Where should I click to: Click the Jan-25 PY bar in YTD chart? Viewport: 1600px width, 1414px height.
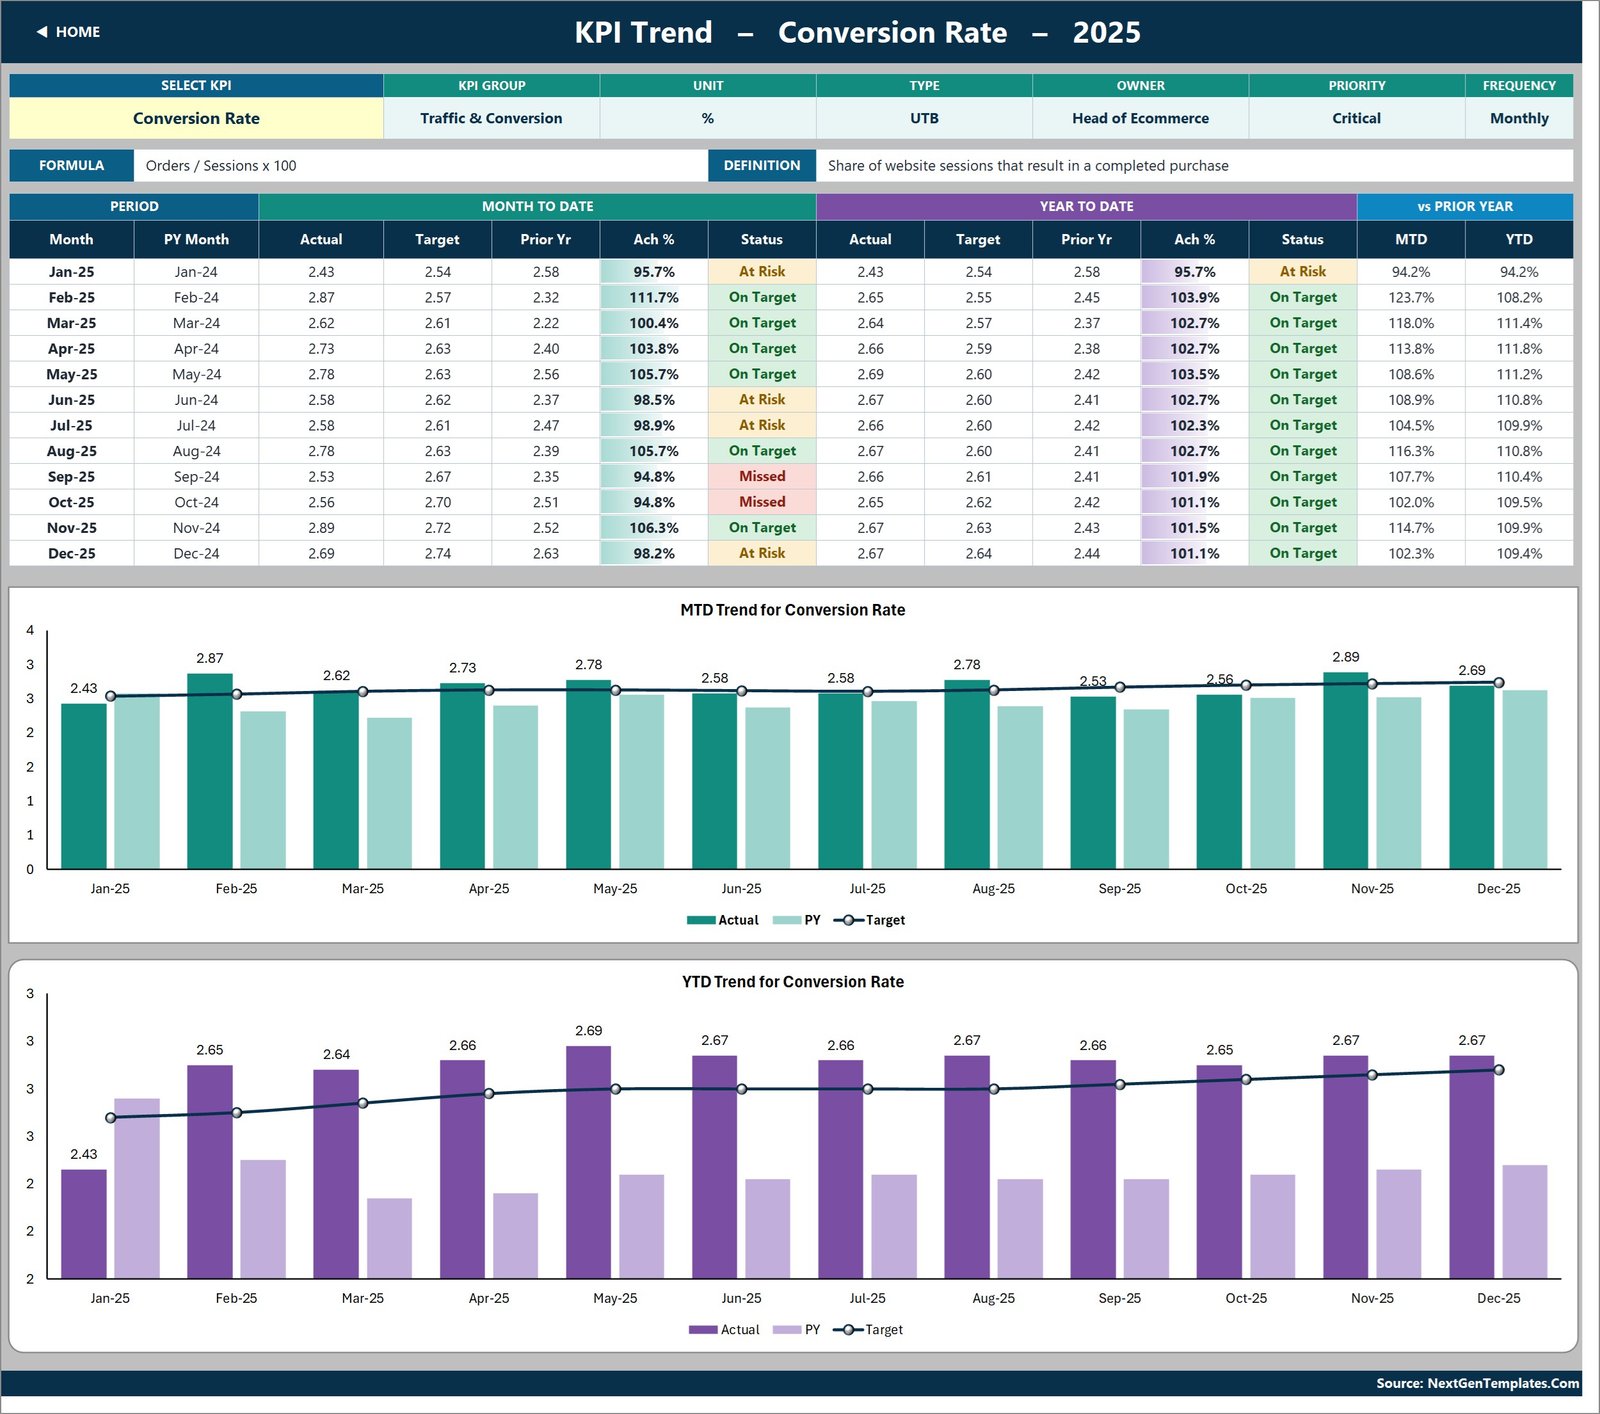[137, 1188]
